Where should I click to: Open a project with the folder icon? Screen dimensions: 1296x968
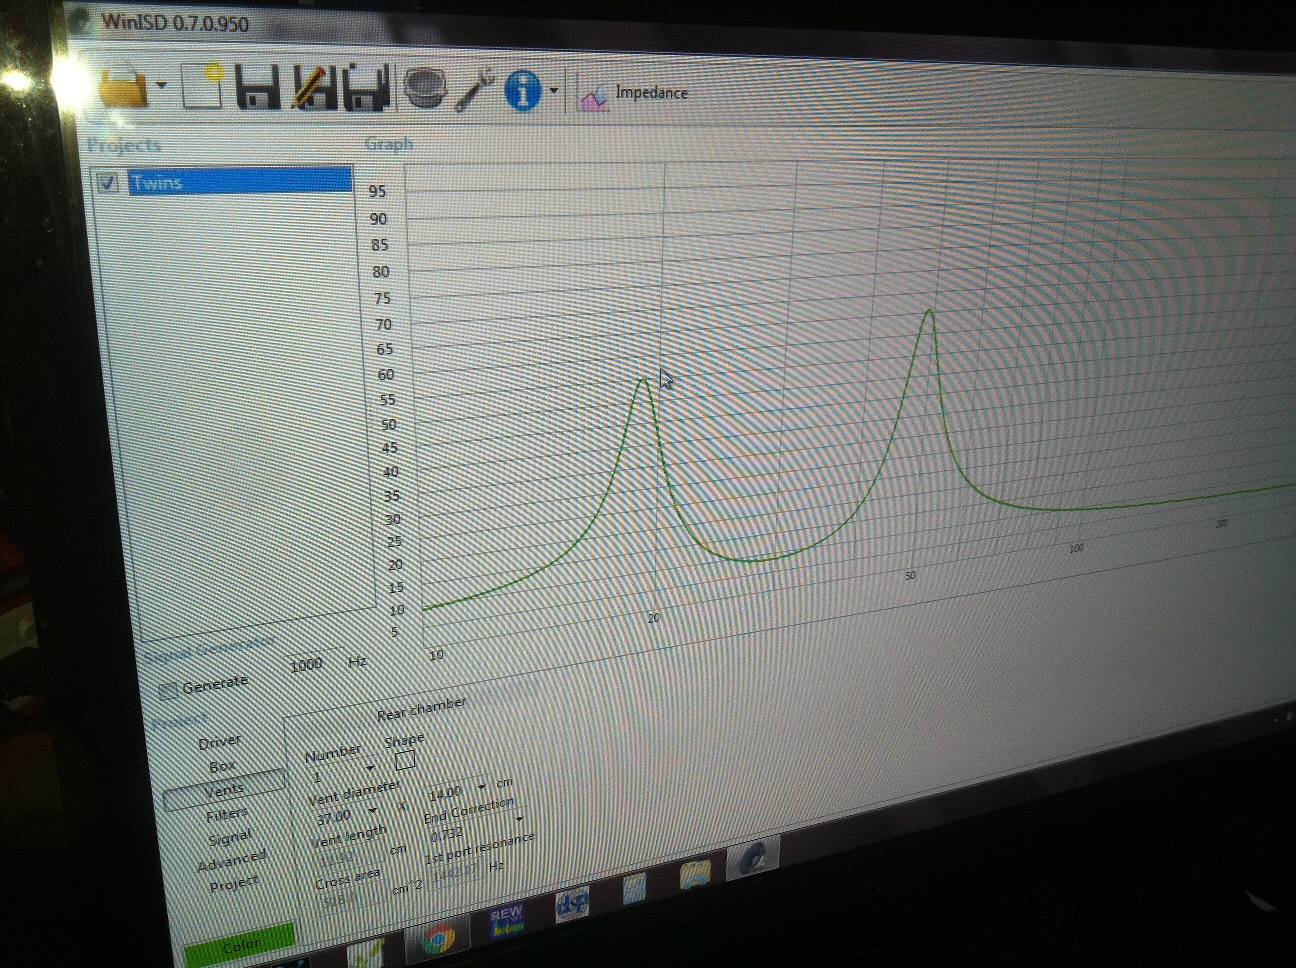point(124,86)
